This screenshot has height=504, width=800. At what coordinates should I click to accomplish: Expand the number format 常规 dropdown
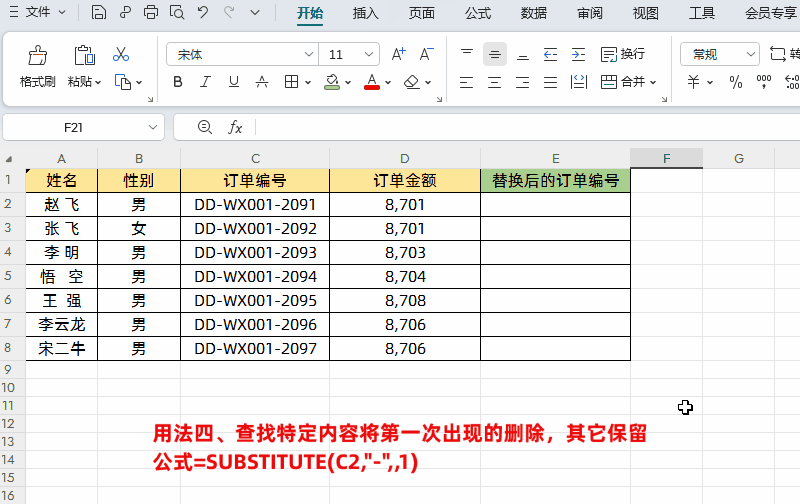coord(750,54)
